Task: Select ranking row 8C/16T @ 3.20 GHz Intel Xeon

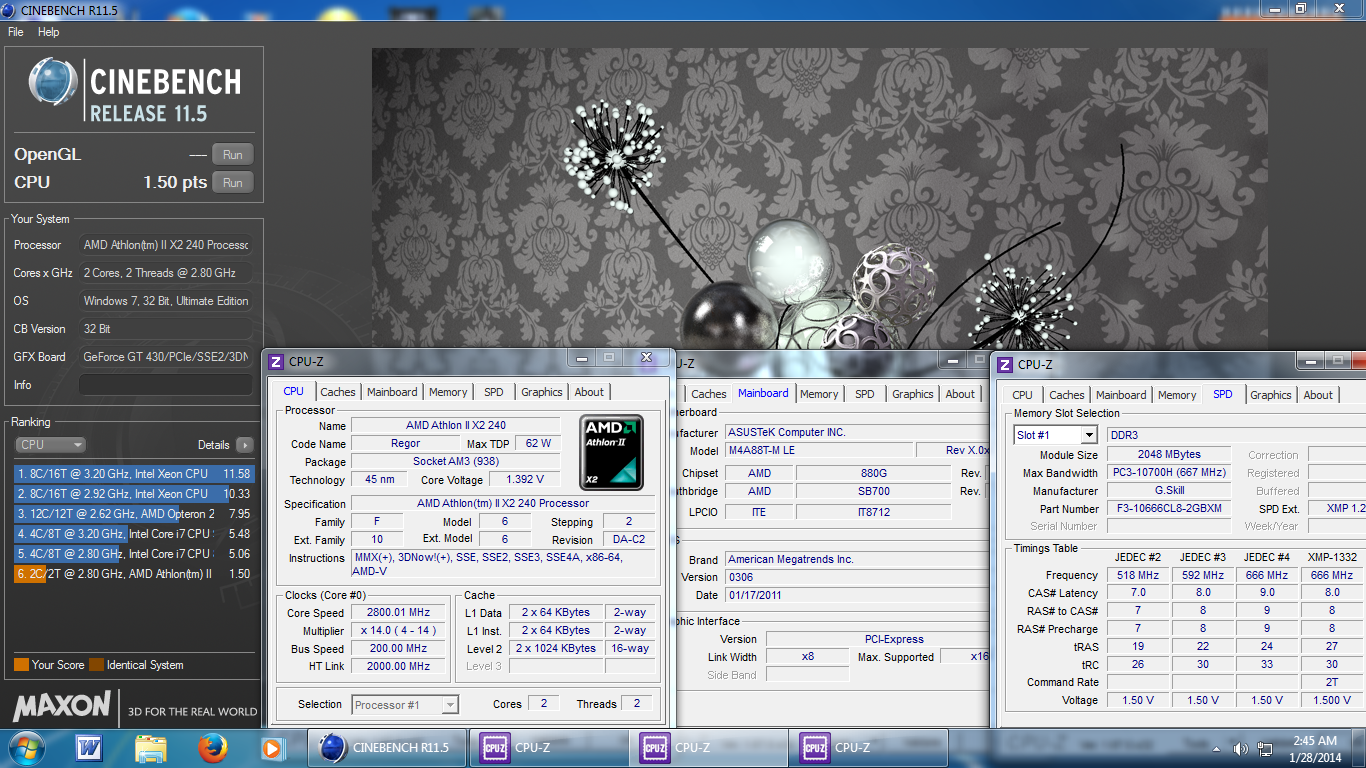Action: point(134,474)
